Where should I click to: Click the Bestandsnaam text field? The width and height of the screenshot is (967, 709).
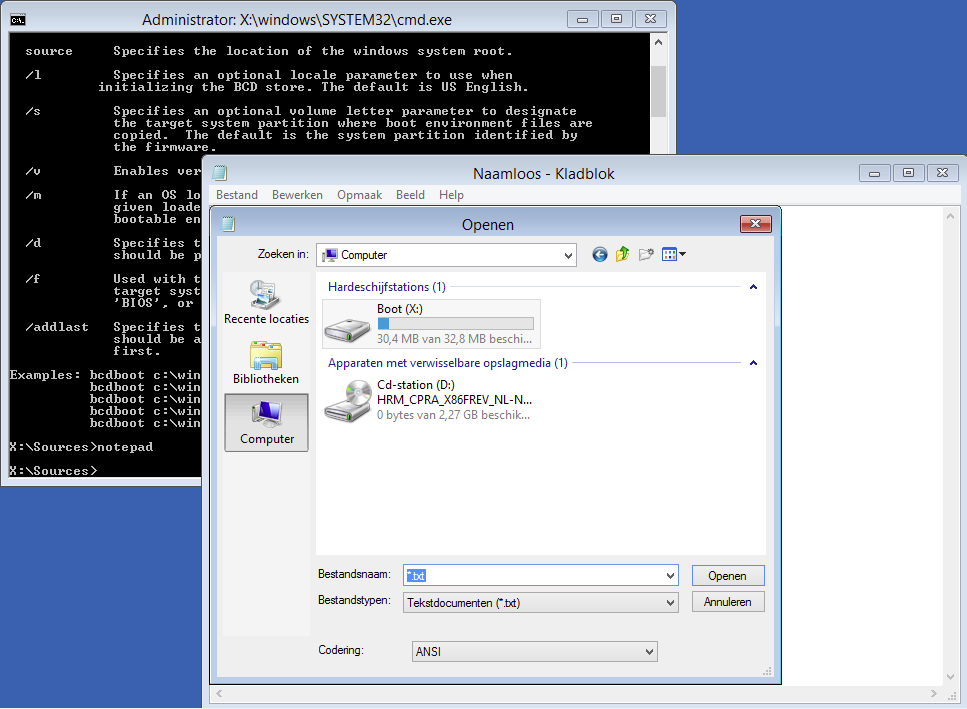(x=534, y=576)
